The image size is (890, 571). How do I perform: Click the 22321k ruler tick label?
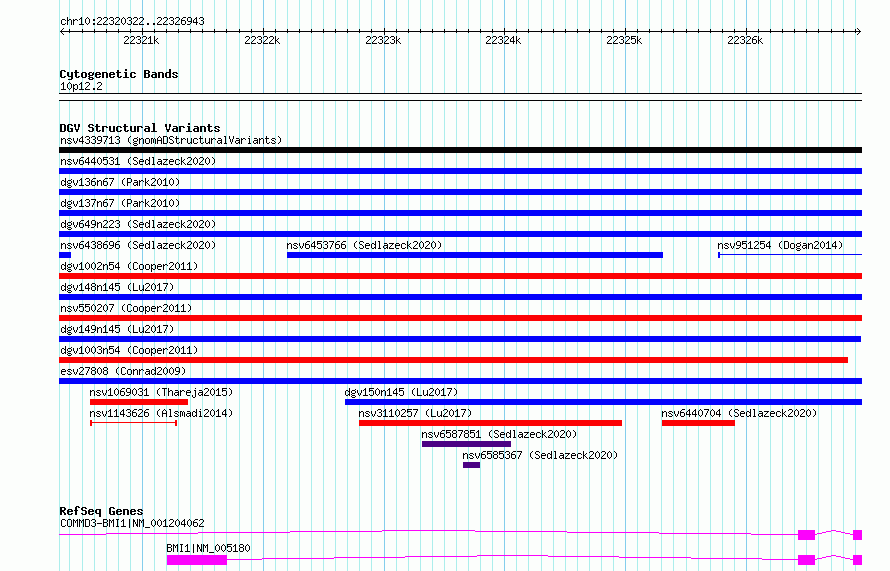click(141, 40)
